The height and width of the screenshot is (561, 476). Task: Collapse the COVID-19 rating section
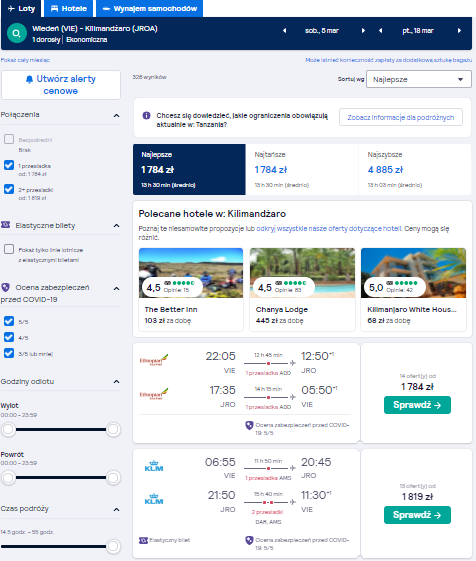116,288
